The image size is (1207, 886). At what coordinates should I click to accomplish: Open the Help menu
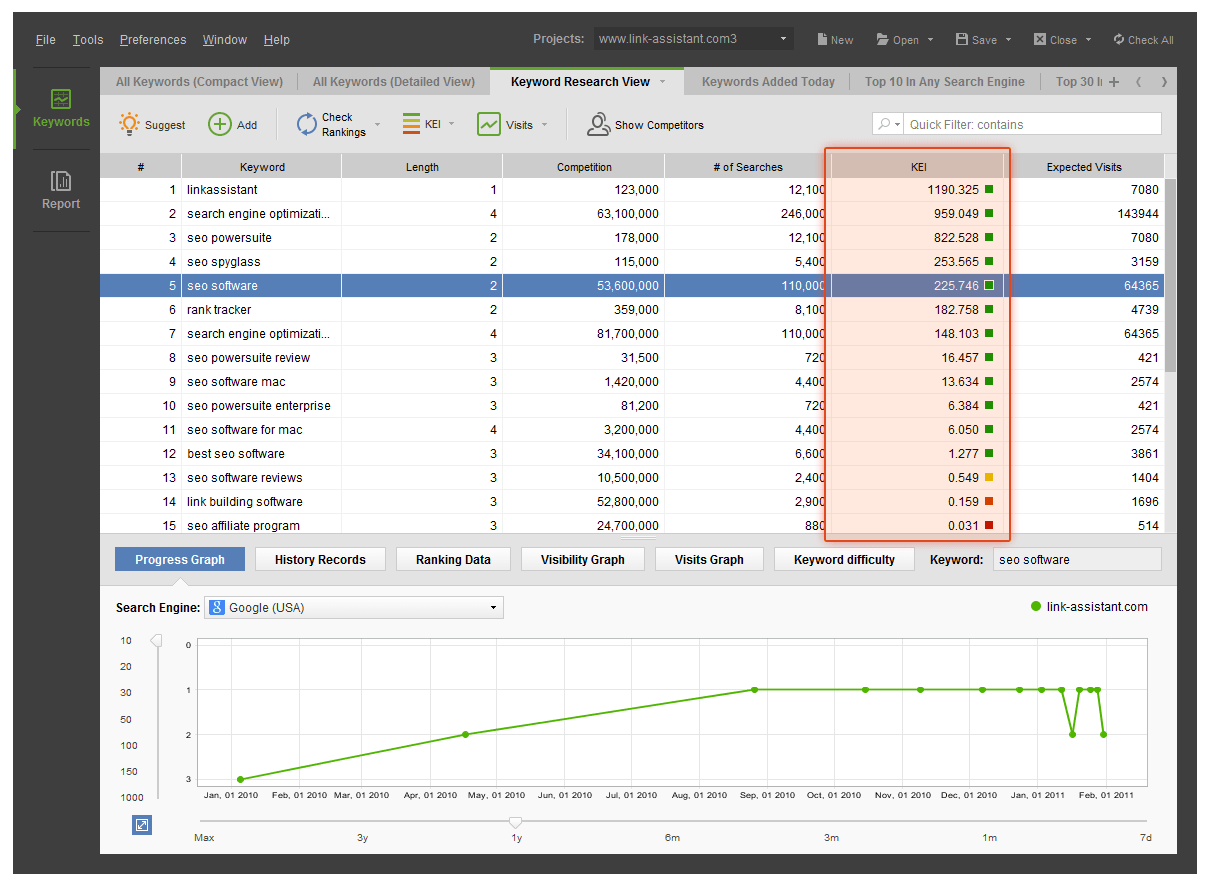[277, 40]
